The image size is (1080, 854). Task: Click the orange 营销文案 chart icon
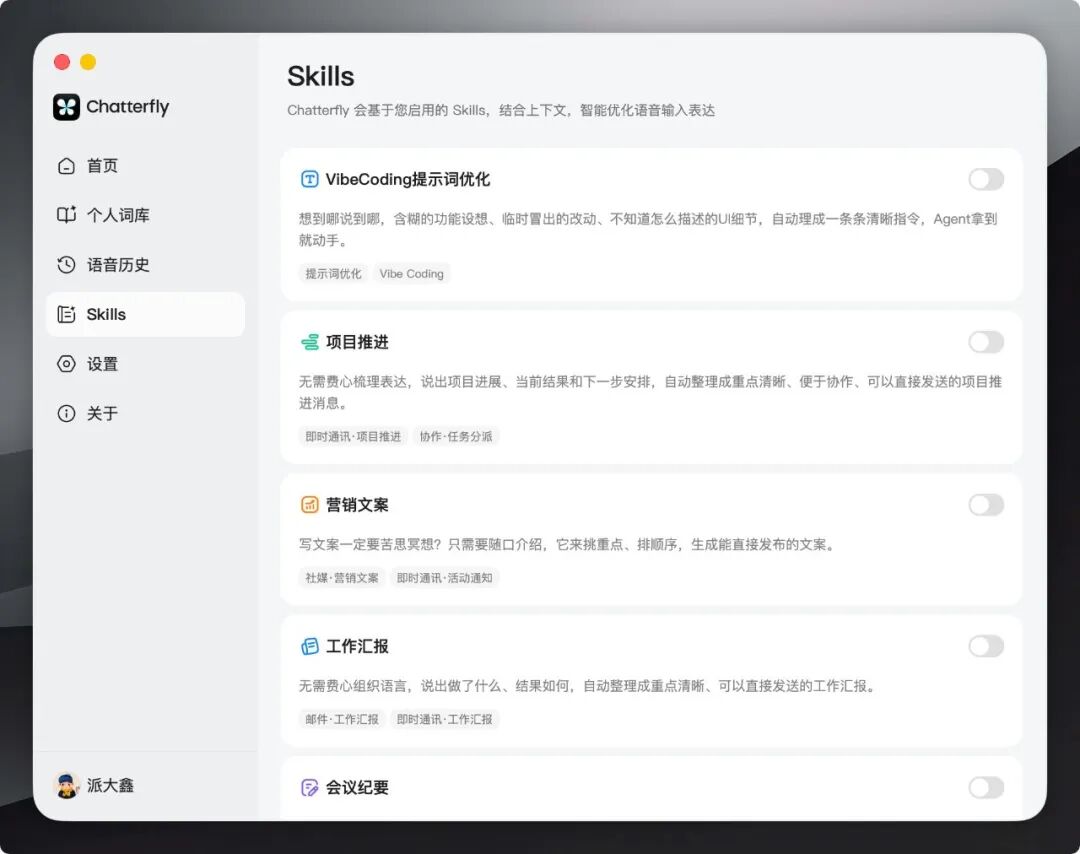[x=309, y=505]
